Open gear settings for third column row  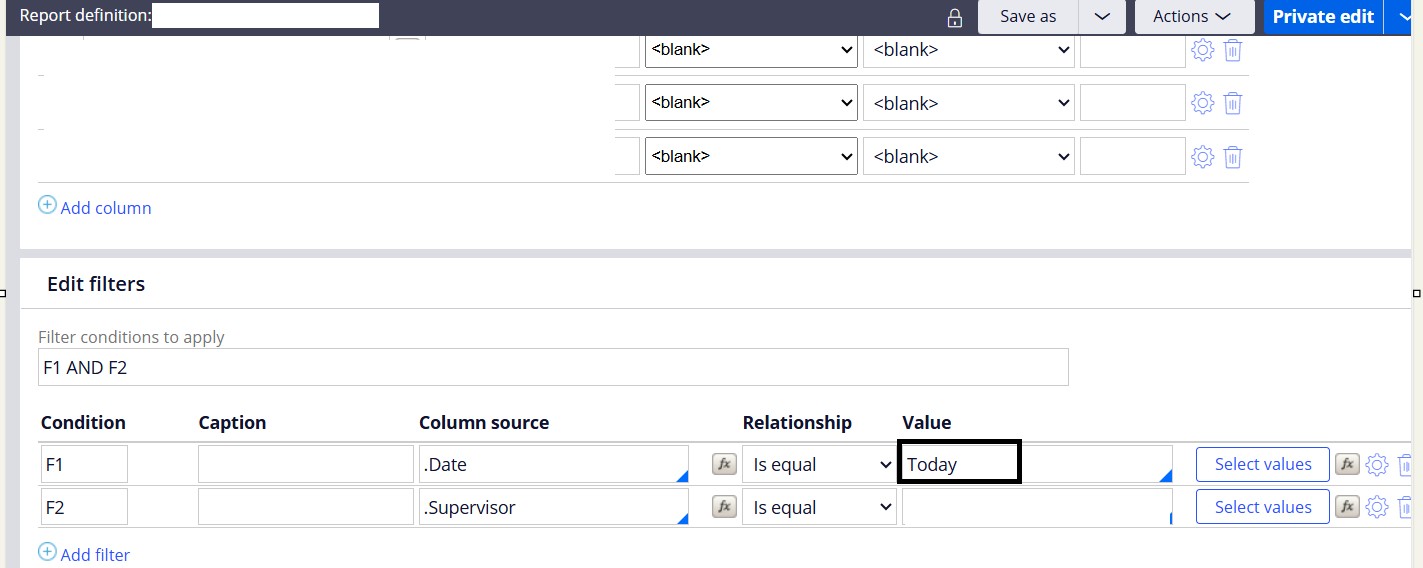click(1202, 157)
